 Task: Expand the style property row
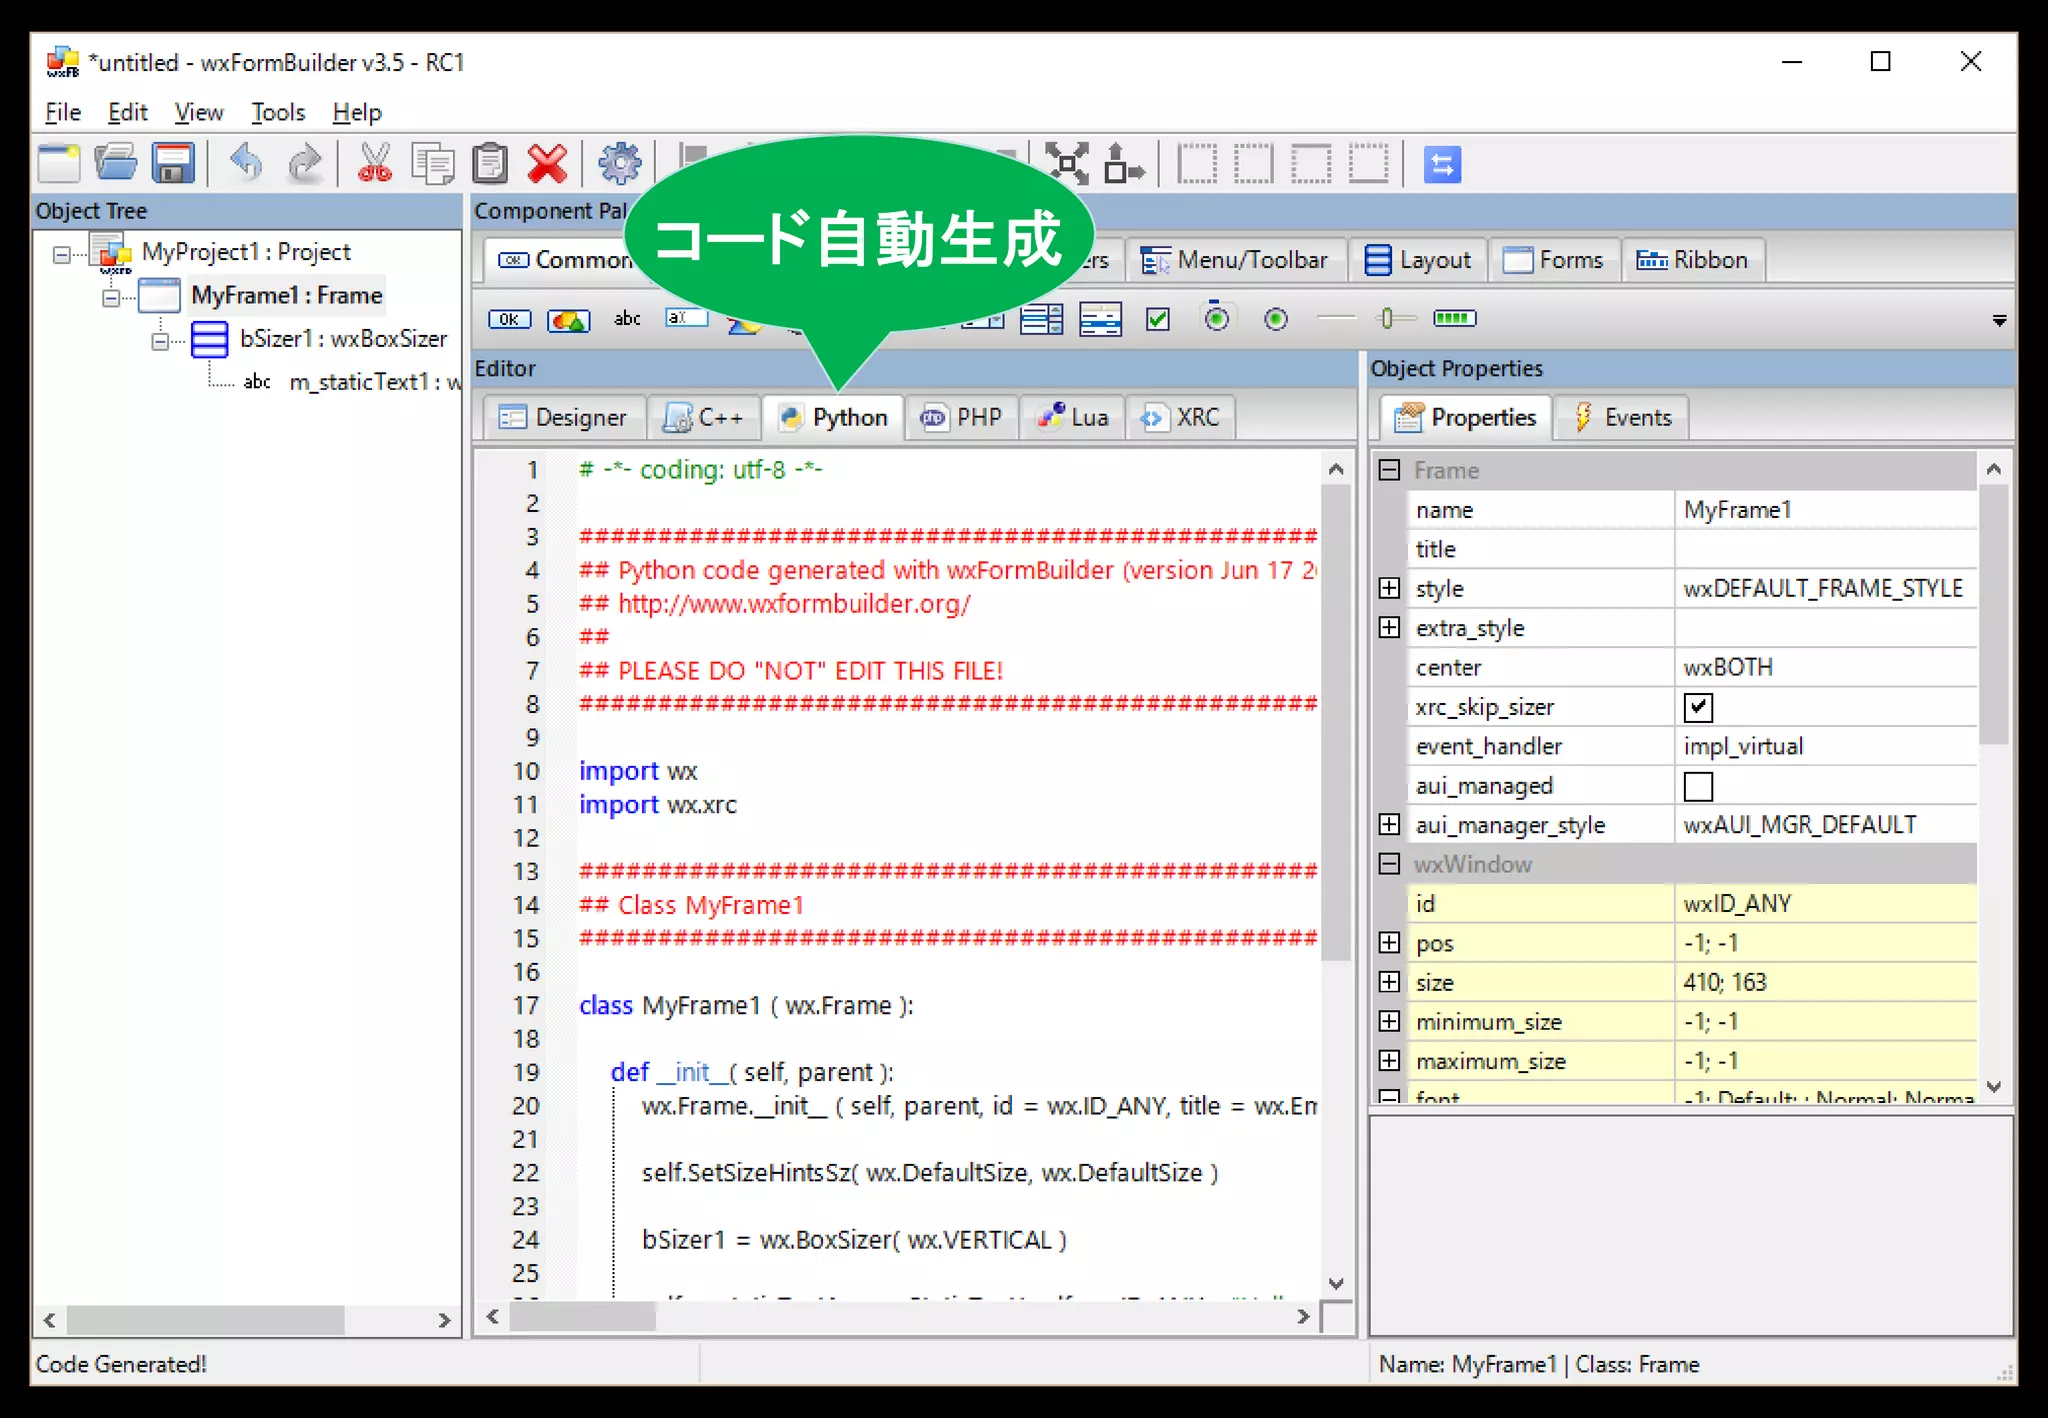[1389, 588]
